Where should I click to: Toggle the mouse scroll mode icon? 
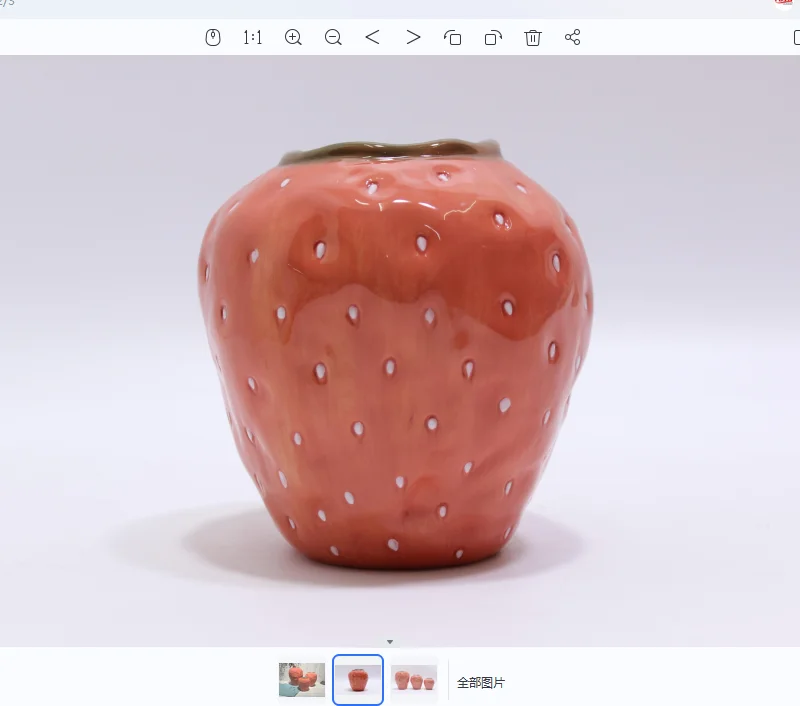pyautogui.click(x=213, y=37)
